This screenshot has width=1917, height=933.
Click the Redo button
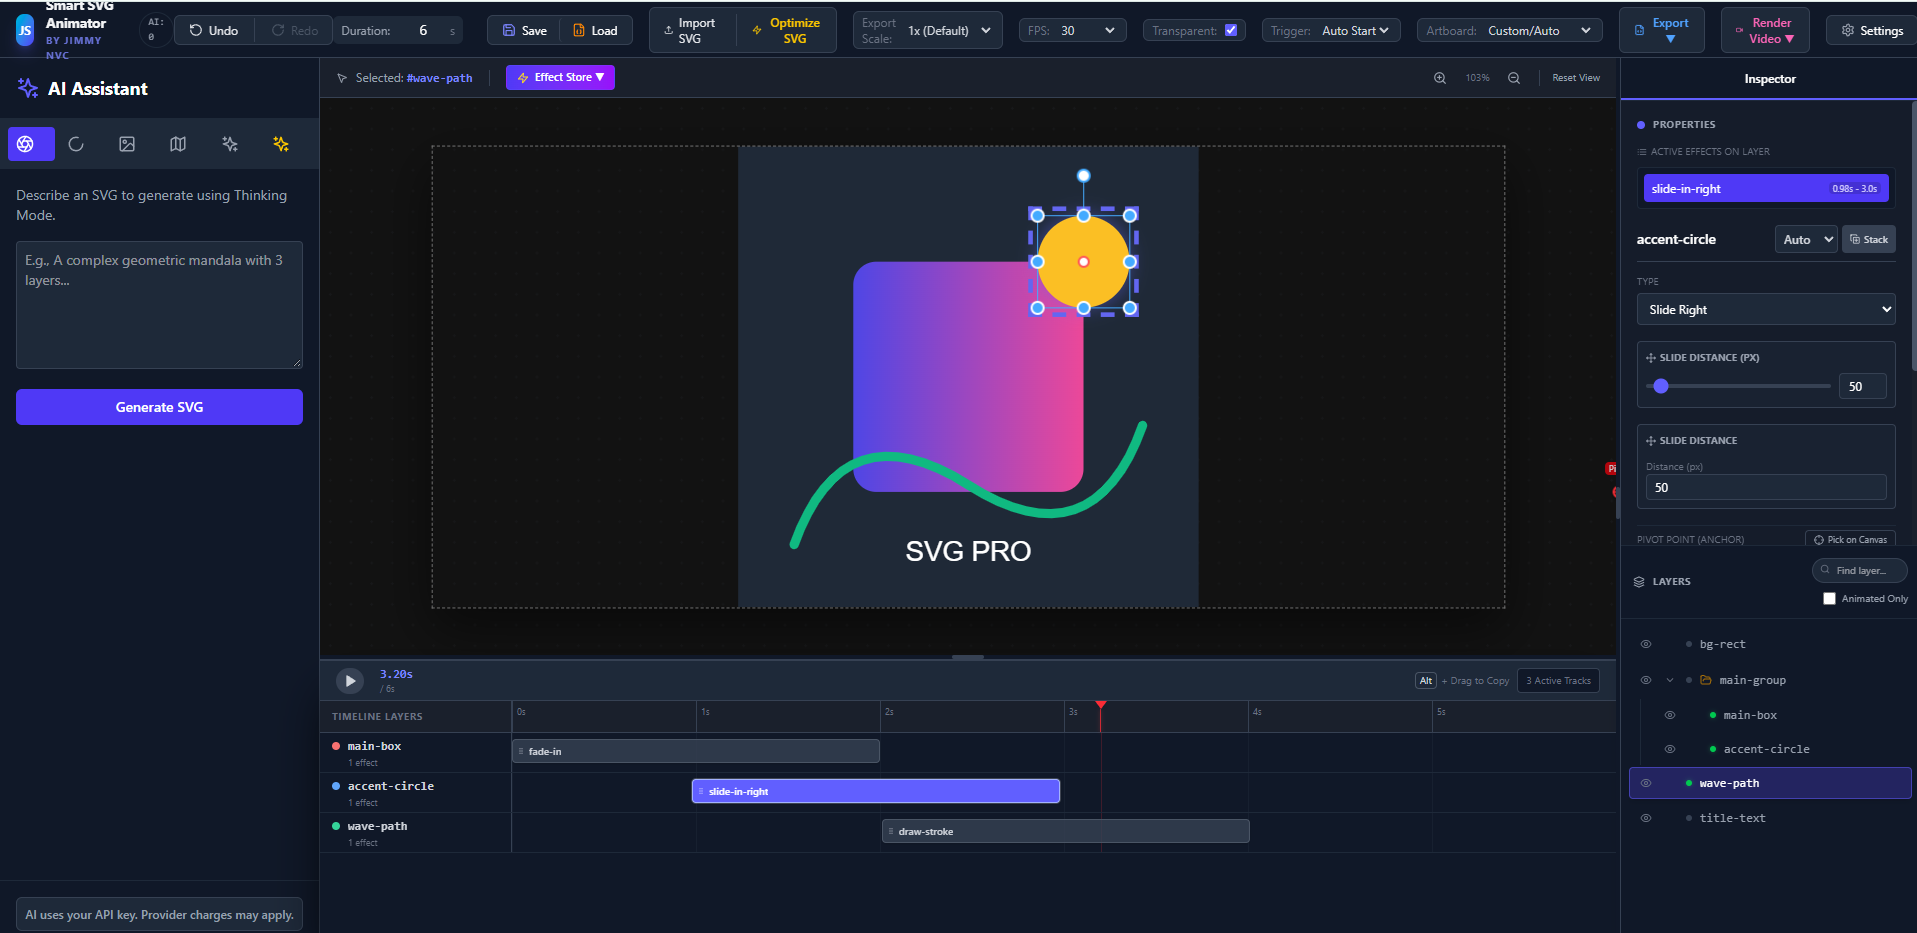pyautogui.click(x=295, y=31)
